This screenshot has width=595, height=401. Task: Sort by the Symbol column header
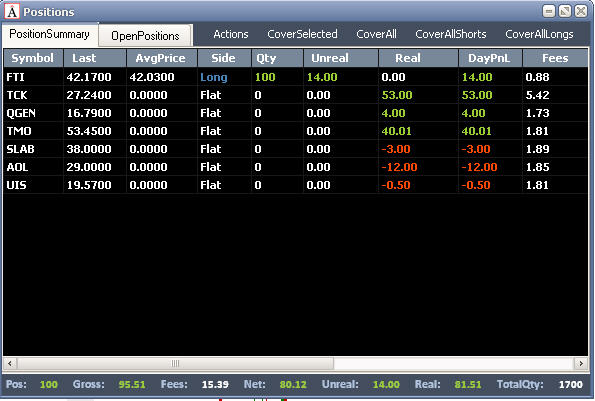(33, 58)
